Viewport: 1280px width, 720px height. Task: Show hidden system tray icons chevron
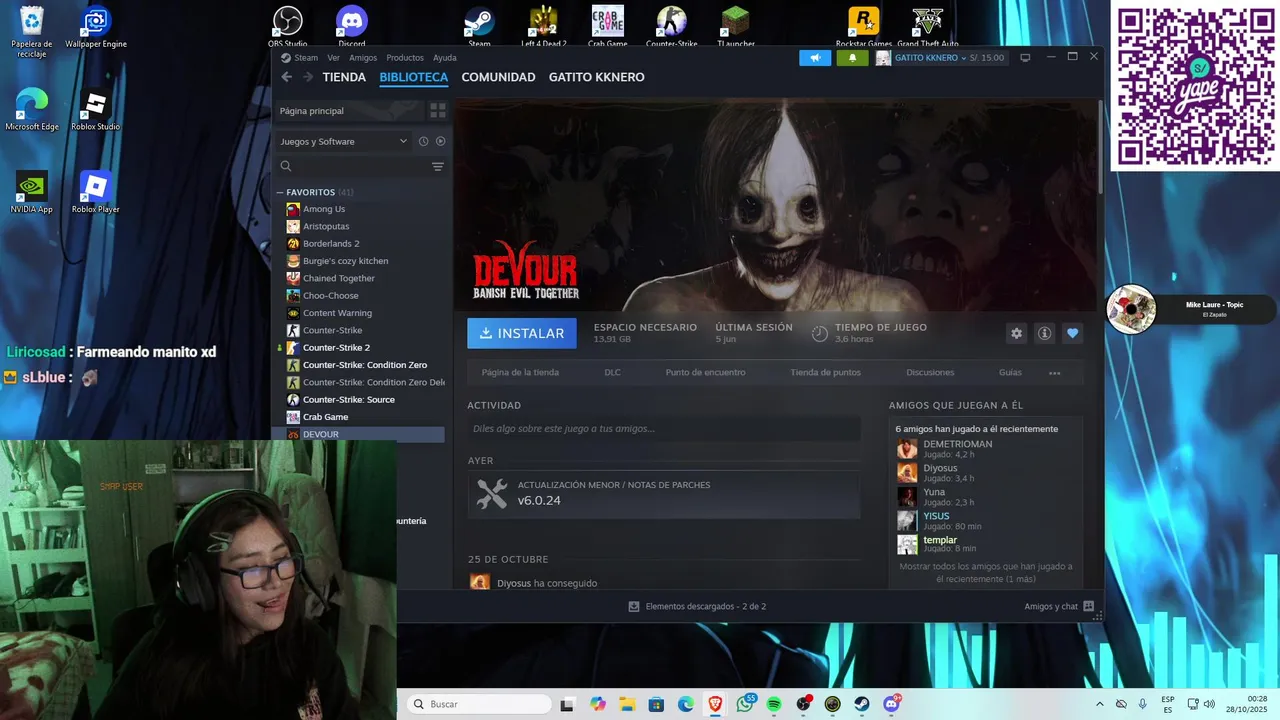(x=1100, y=704)
